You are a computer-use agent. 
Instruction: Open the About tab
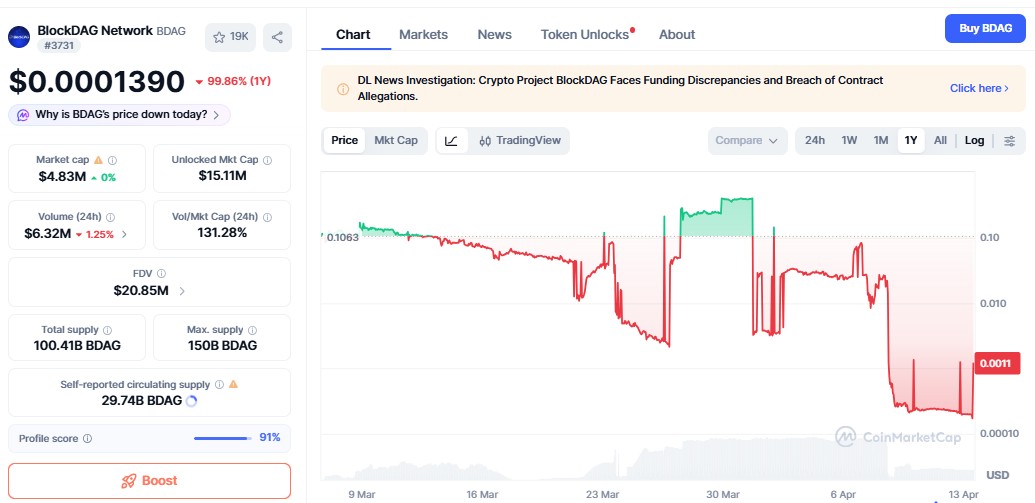(x=677, y=34)
